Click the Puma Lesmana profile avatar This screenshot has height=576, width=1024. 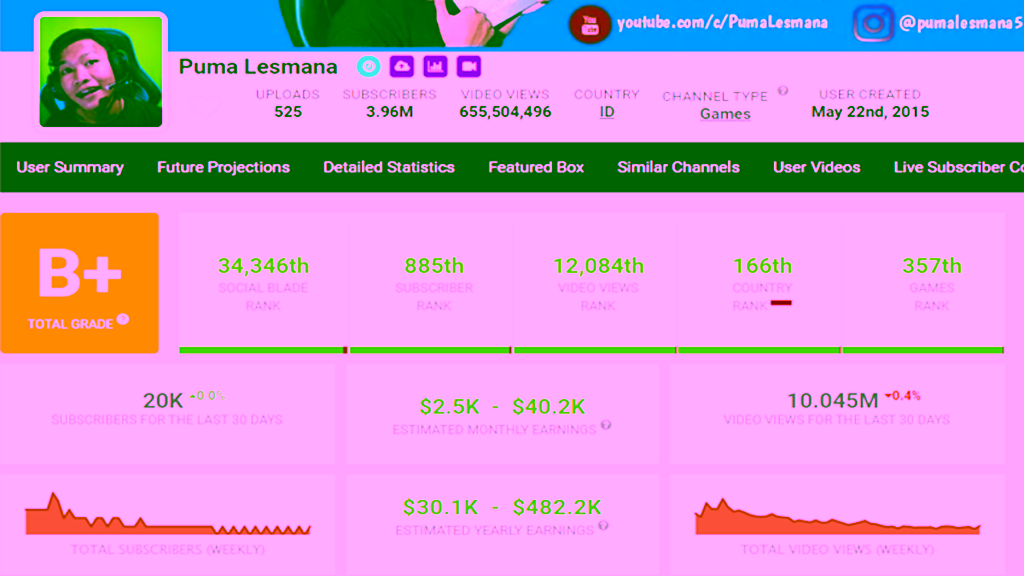pos(101,72)
